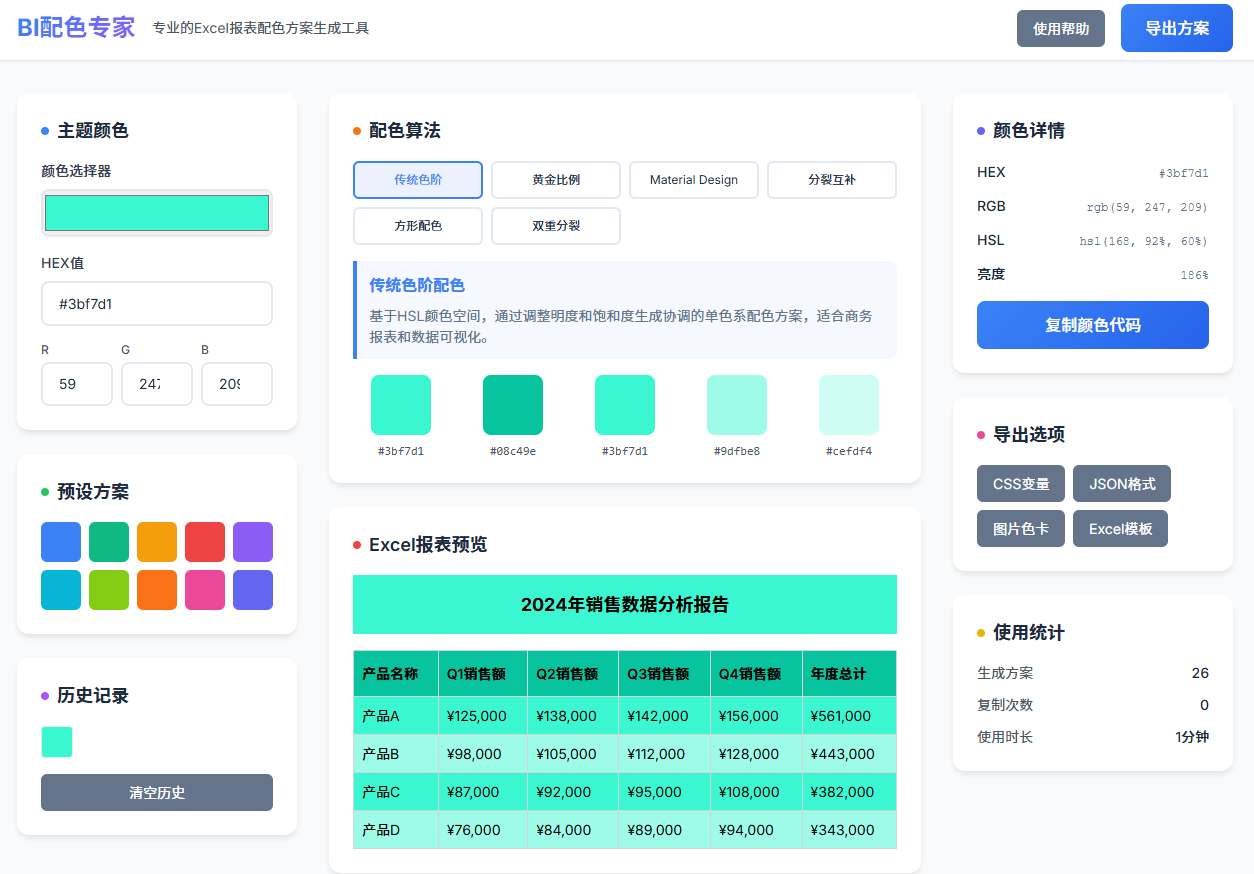Select the red preset color swatch
This screenshot has width=1254, height=874.
205,542
